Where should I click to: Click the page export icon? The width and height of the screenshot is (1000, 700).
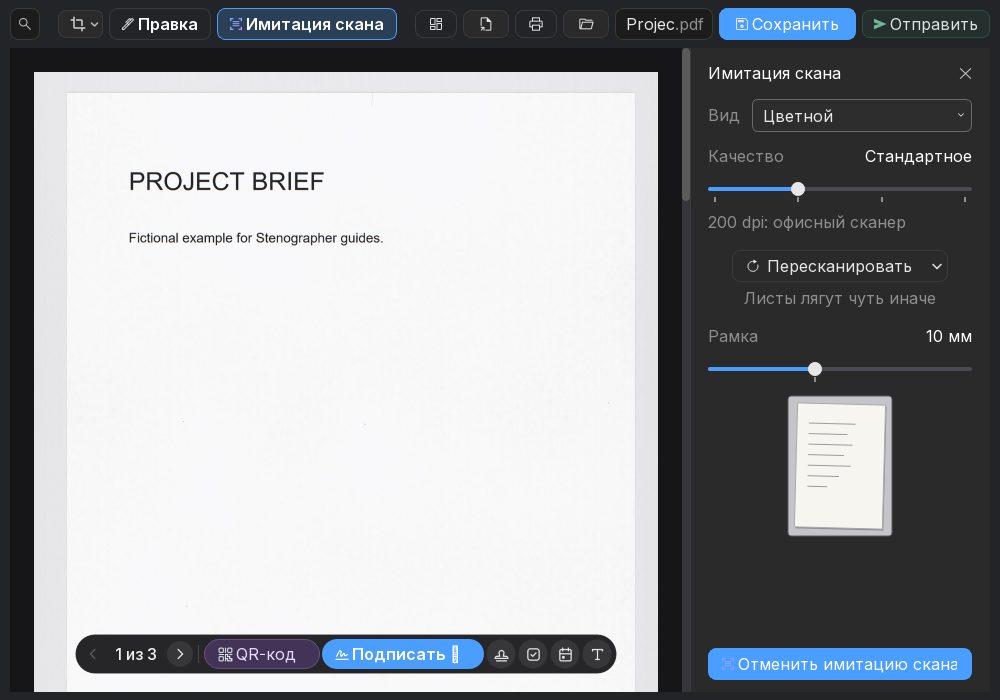[486, 24]
